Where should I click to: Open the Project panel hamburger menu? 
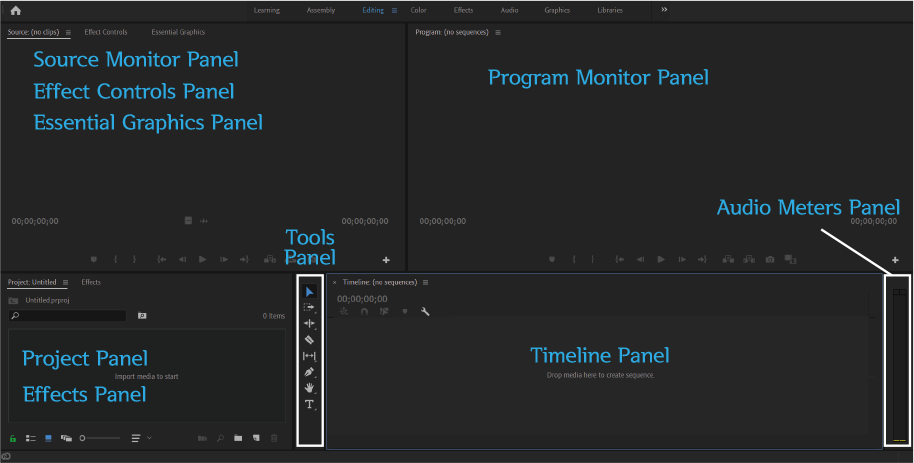pyautogui.click(x=65, y=282)
